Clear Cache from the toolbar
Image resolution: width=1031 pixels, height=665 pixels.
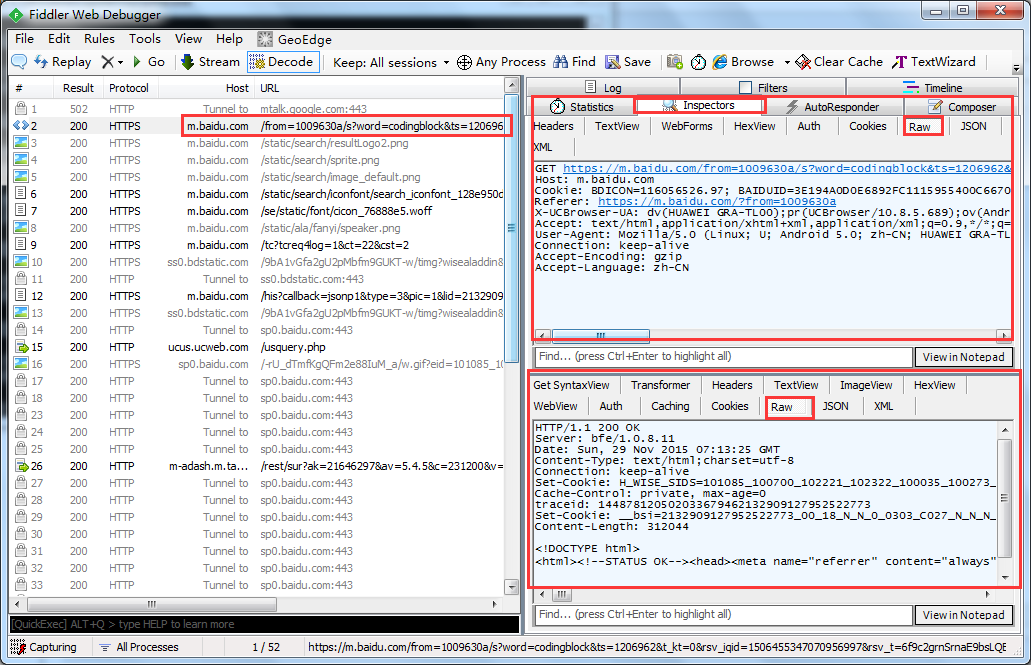pos(839,62)
